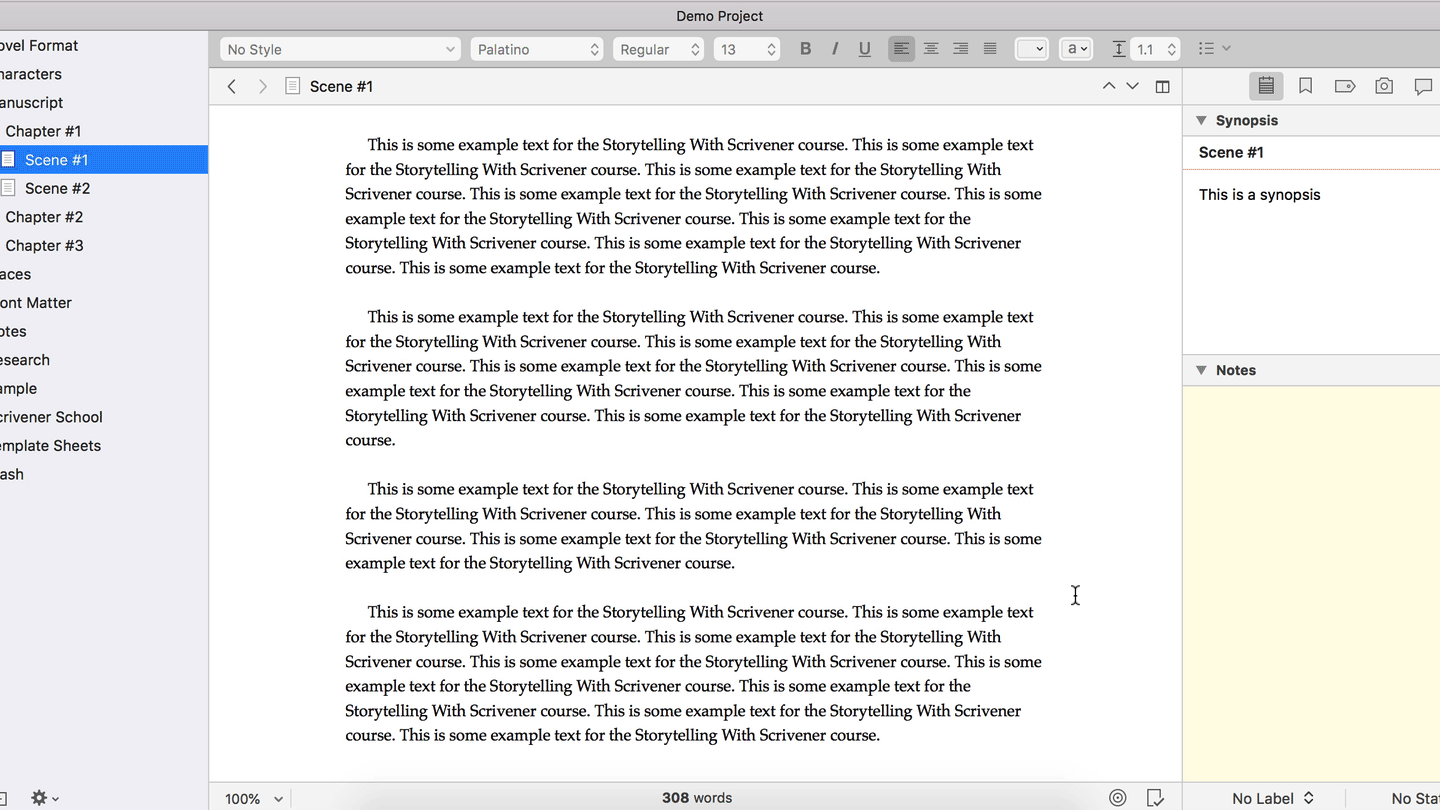Viewport: 1440px width, 810px height.
Task: Open the Palatino font dropdown
Action: 537,49
